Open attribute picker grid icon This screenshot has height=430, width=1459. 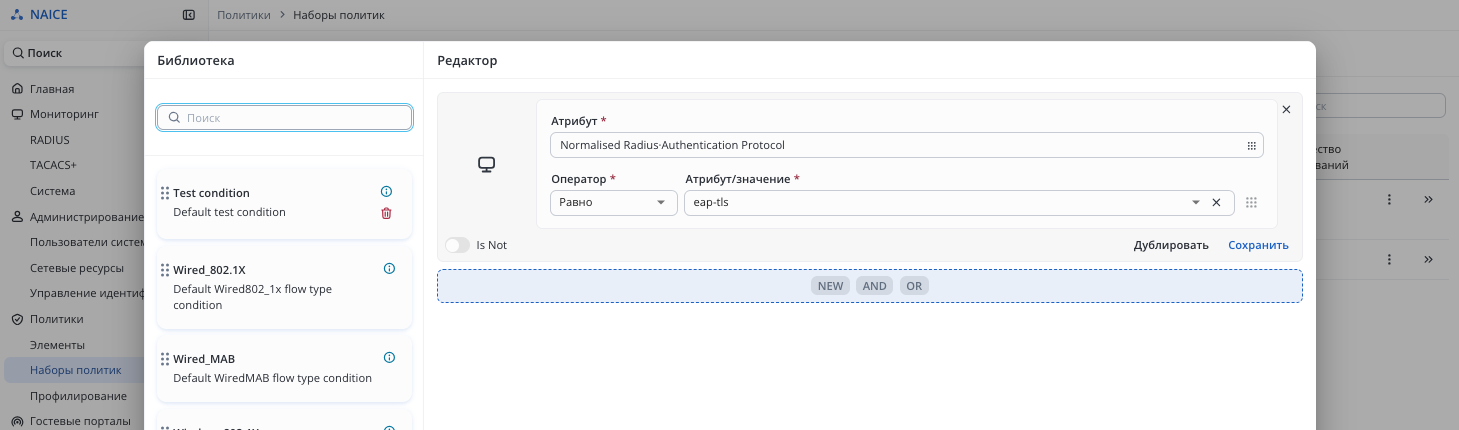[1251, 146]
